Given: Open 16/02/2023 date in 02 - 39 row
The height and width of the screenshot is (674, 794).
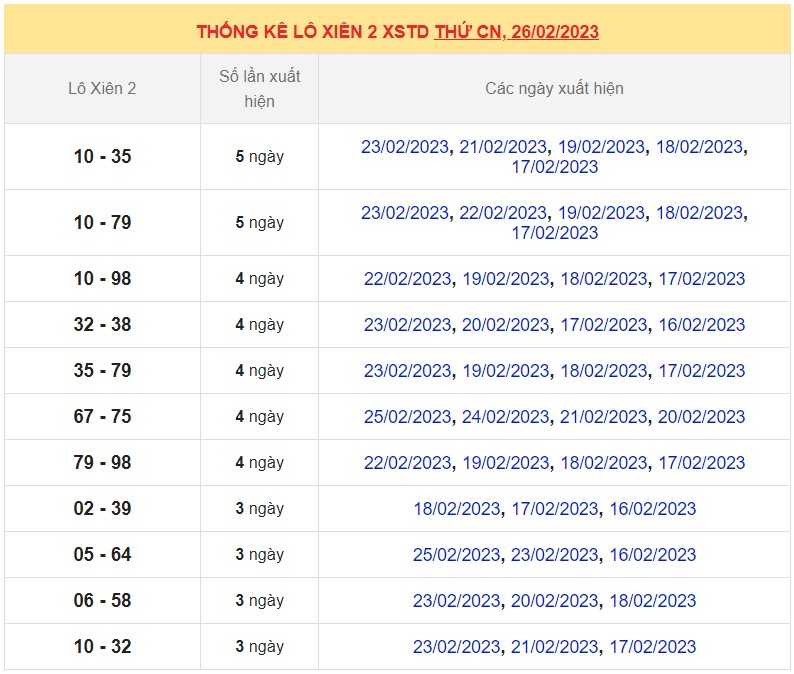Looking at the screenshot, I should click(x=652, y=509).
